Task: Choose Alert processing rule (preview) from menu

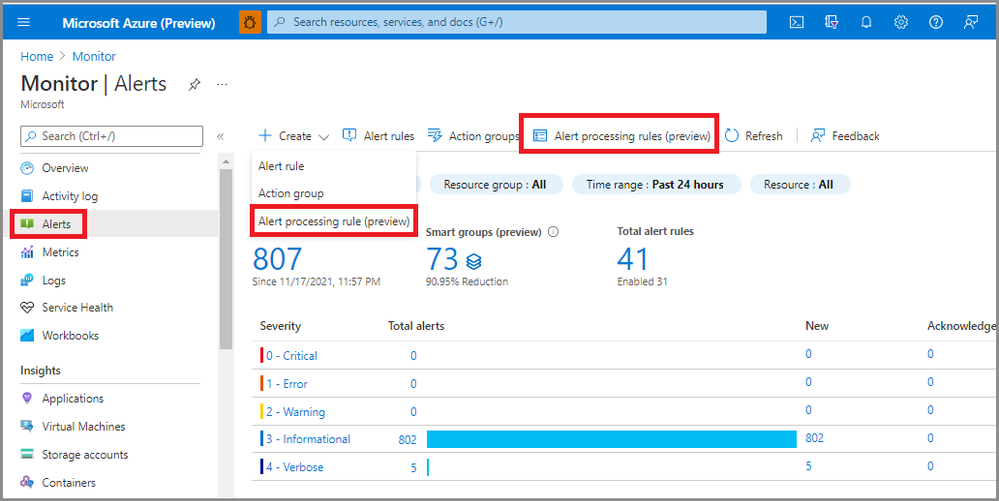Action: [x=334, y=221]
